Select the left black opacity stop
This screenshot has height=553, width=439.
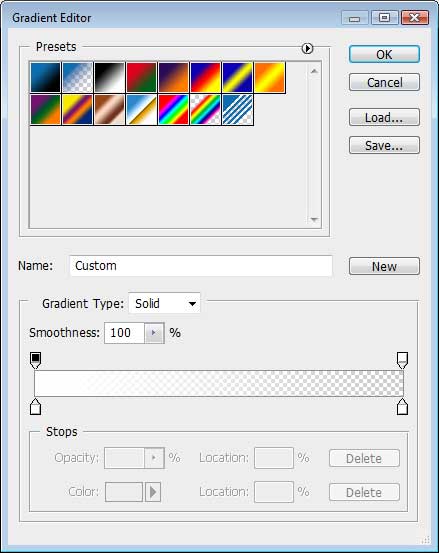(35, 360)
